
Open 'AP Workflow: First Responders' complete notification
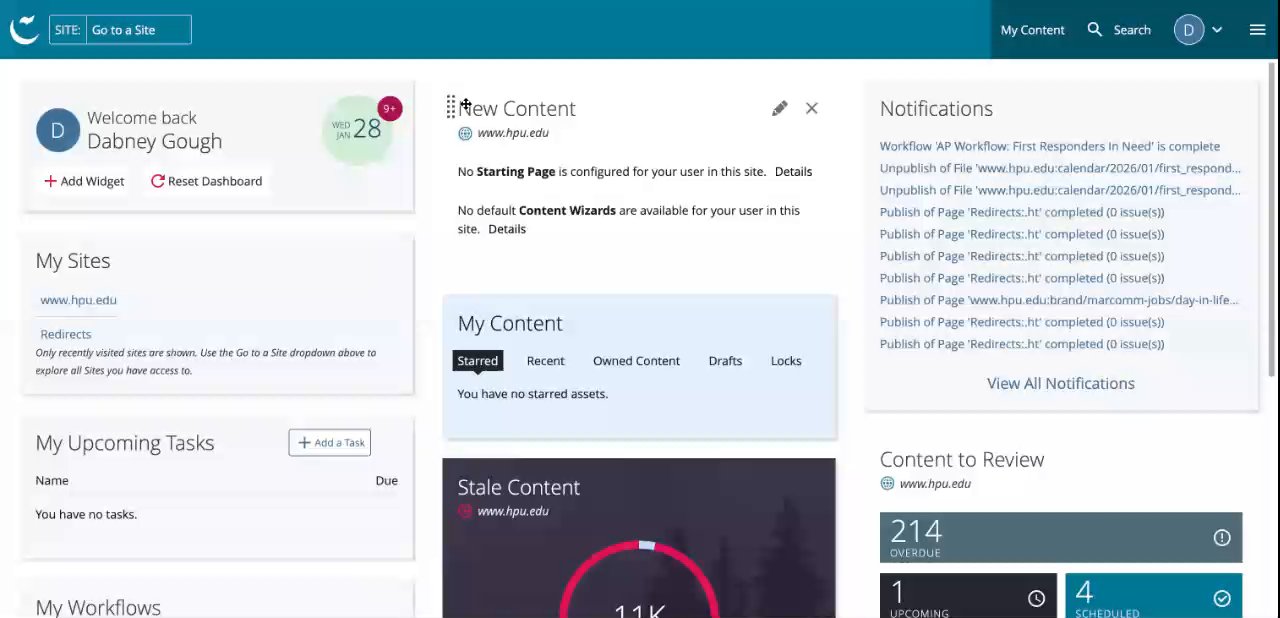coord(1050,146)
